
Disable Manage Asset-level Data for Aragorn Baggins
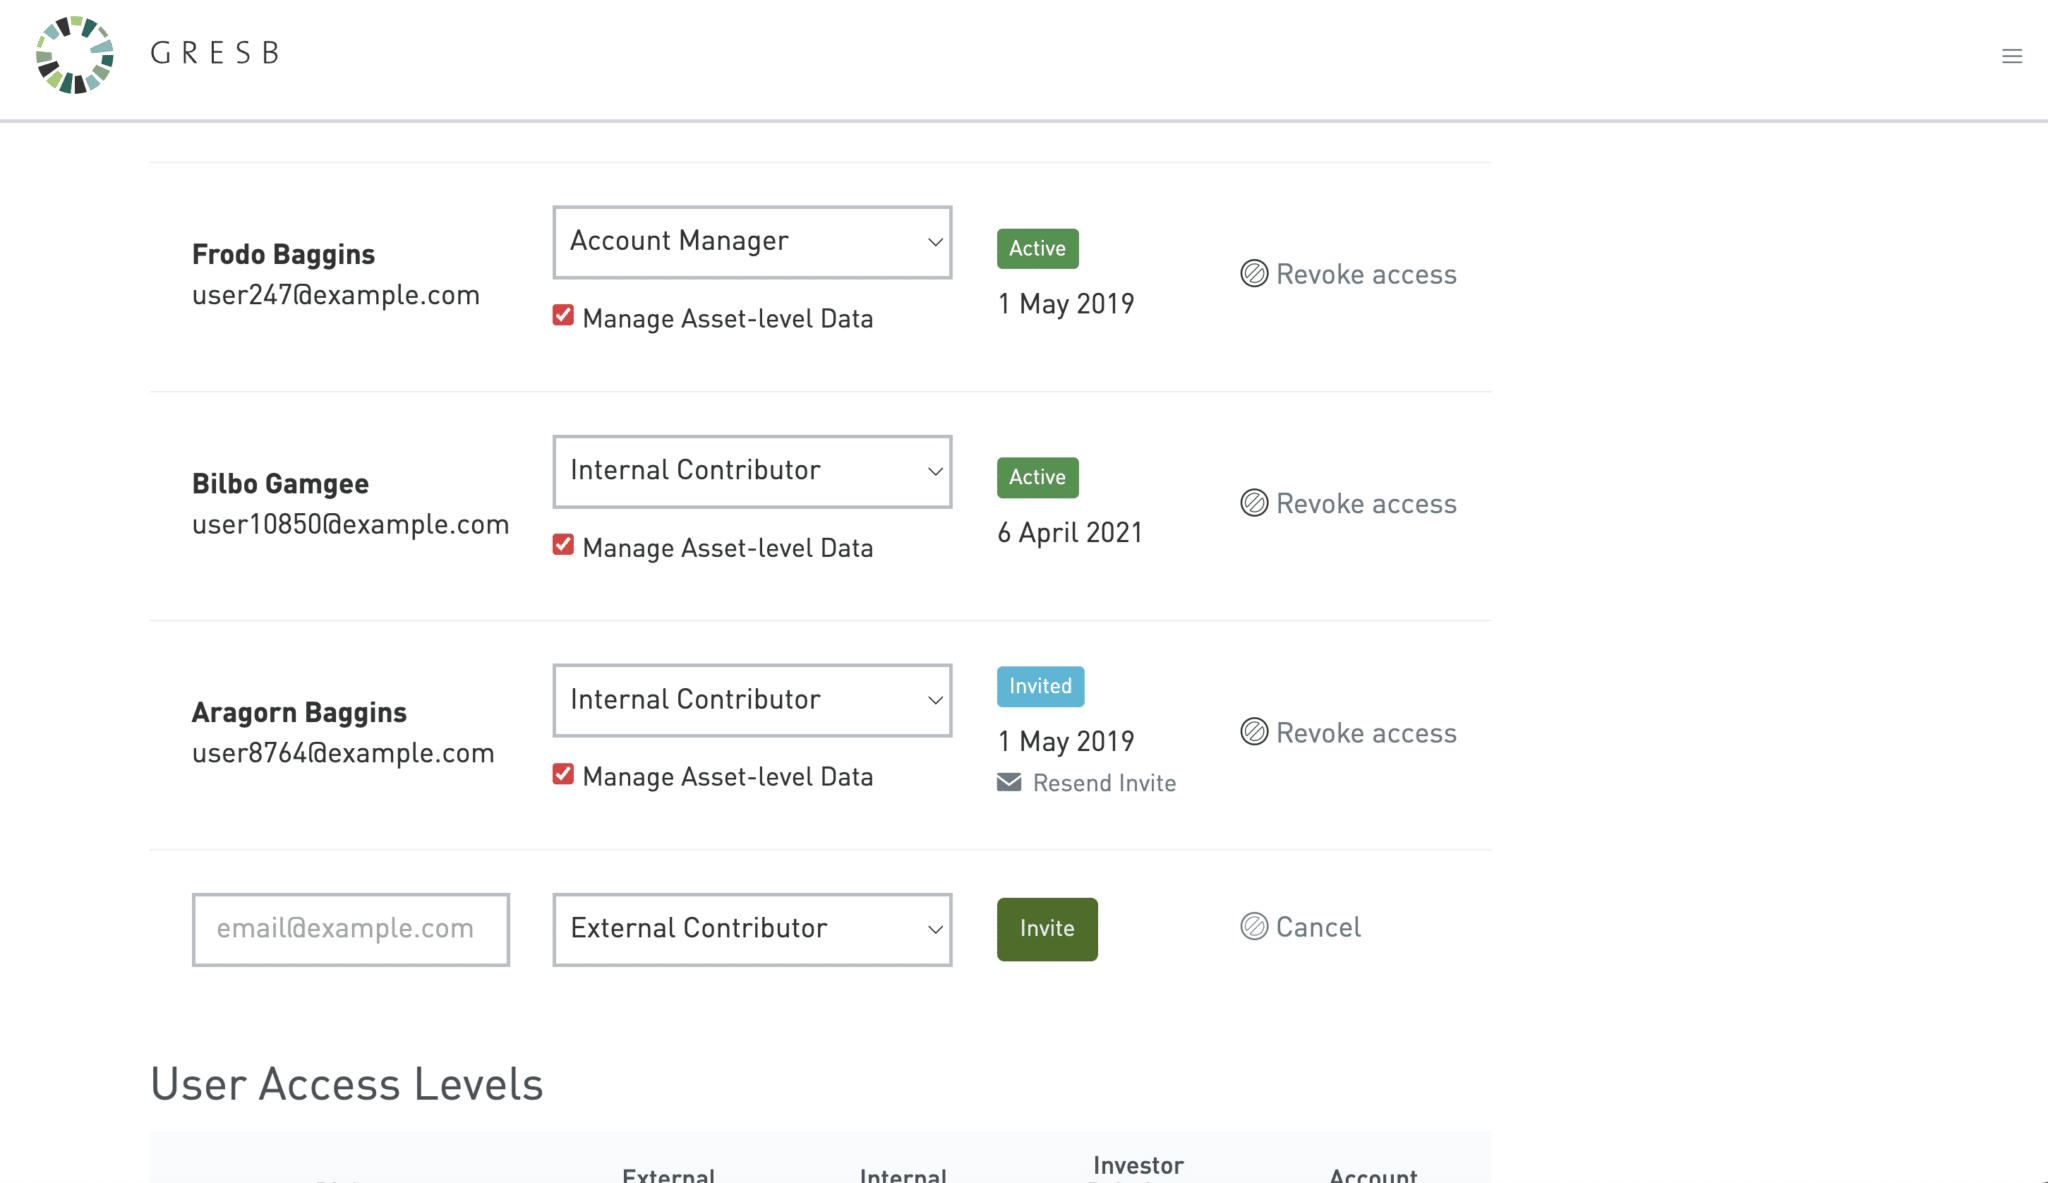click(x=563, y=774)
